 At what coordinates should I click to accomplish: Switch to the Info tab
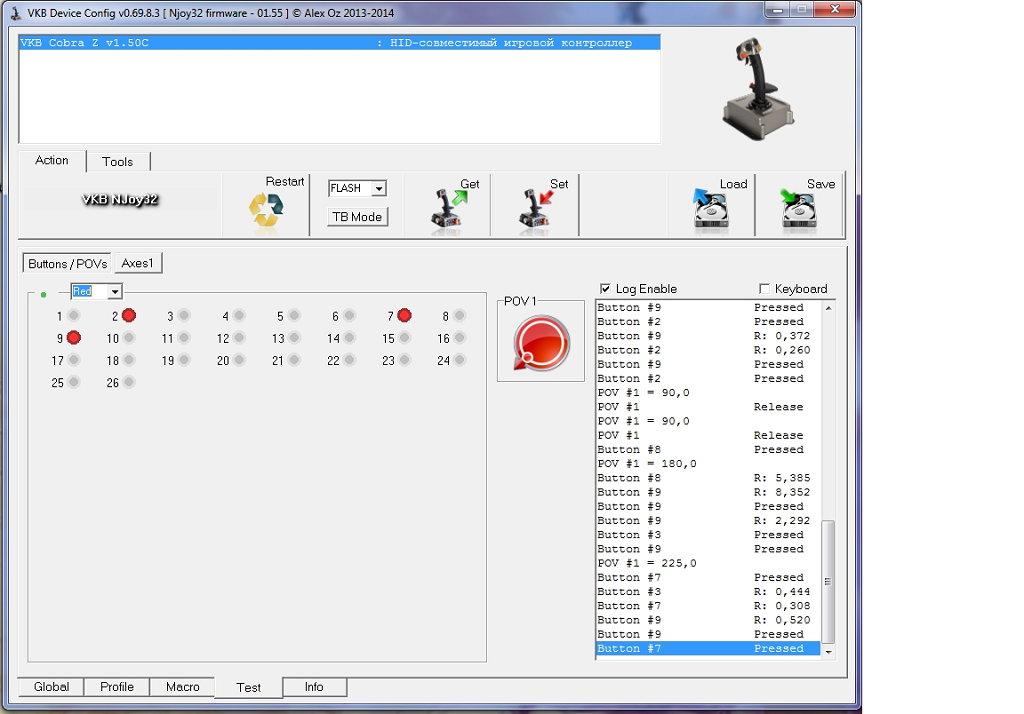314,687
